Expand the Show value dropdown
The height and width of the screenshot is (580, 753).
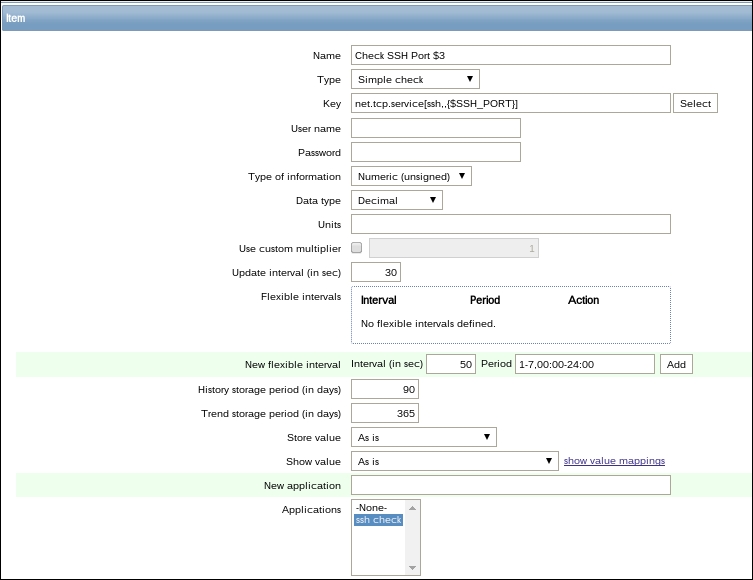pos(454,461)
